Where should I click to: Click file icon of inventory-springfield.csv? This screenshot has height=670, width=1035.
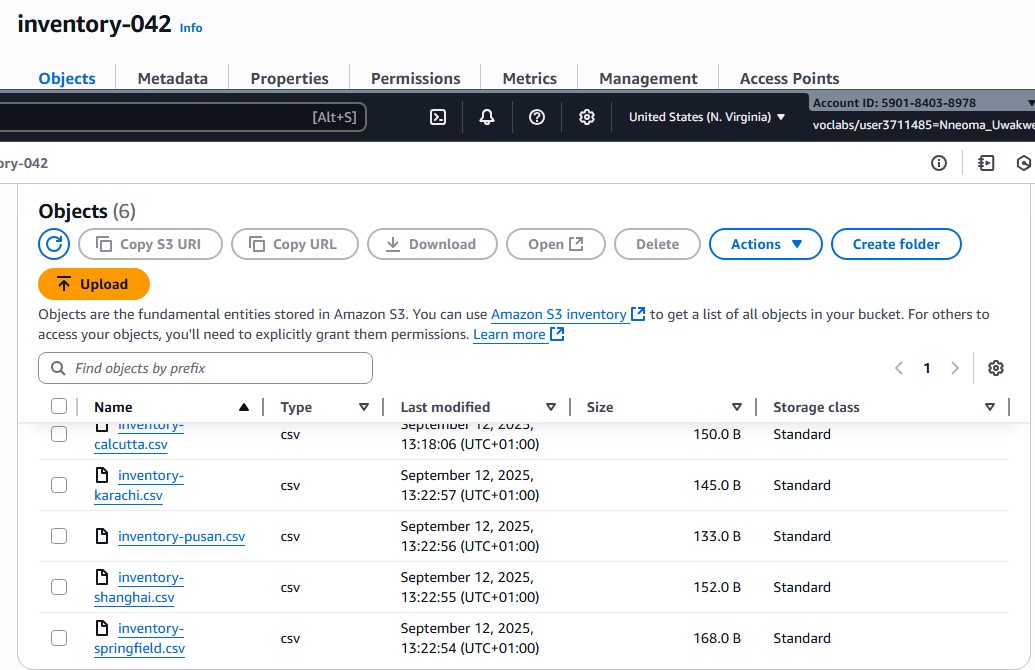click(x=102, y=628)
